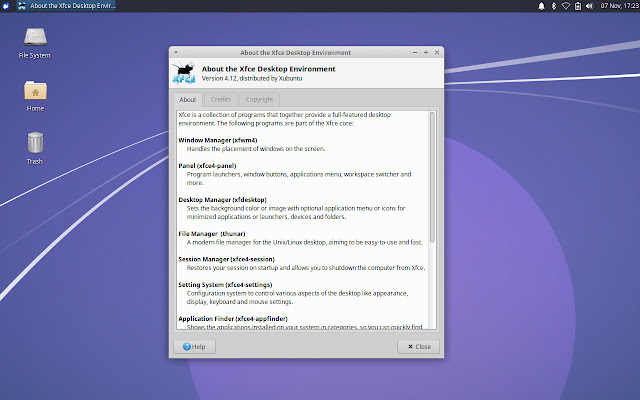
Task: Click the "Panel (xfce4-panel)" heading
Action: click(x=207, y=166)
